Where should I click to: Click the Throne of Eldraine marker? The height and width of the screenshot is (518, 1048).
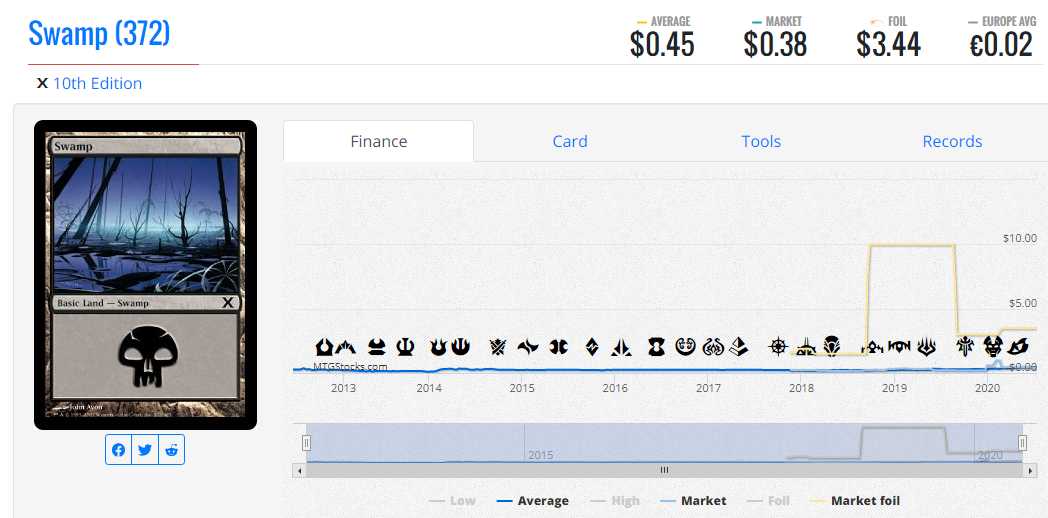pyautogui.click(x=966, y=347)
